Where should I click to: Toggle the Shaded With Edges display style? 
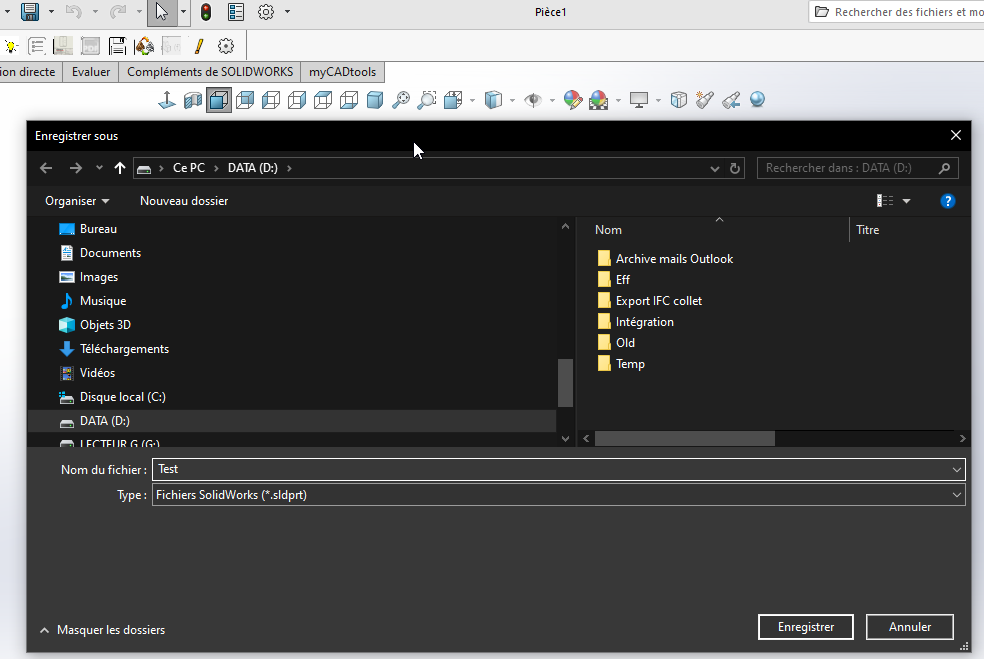pos(219,100)
